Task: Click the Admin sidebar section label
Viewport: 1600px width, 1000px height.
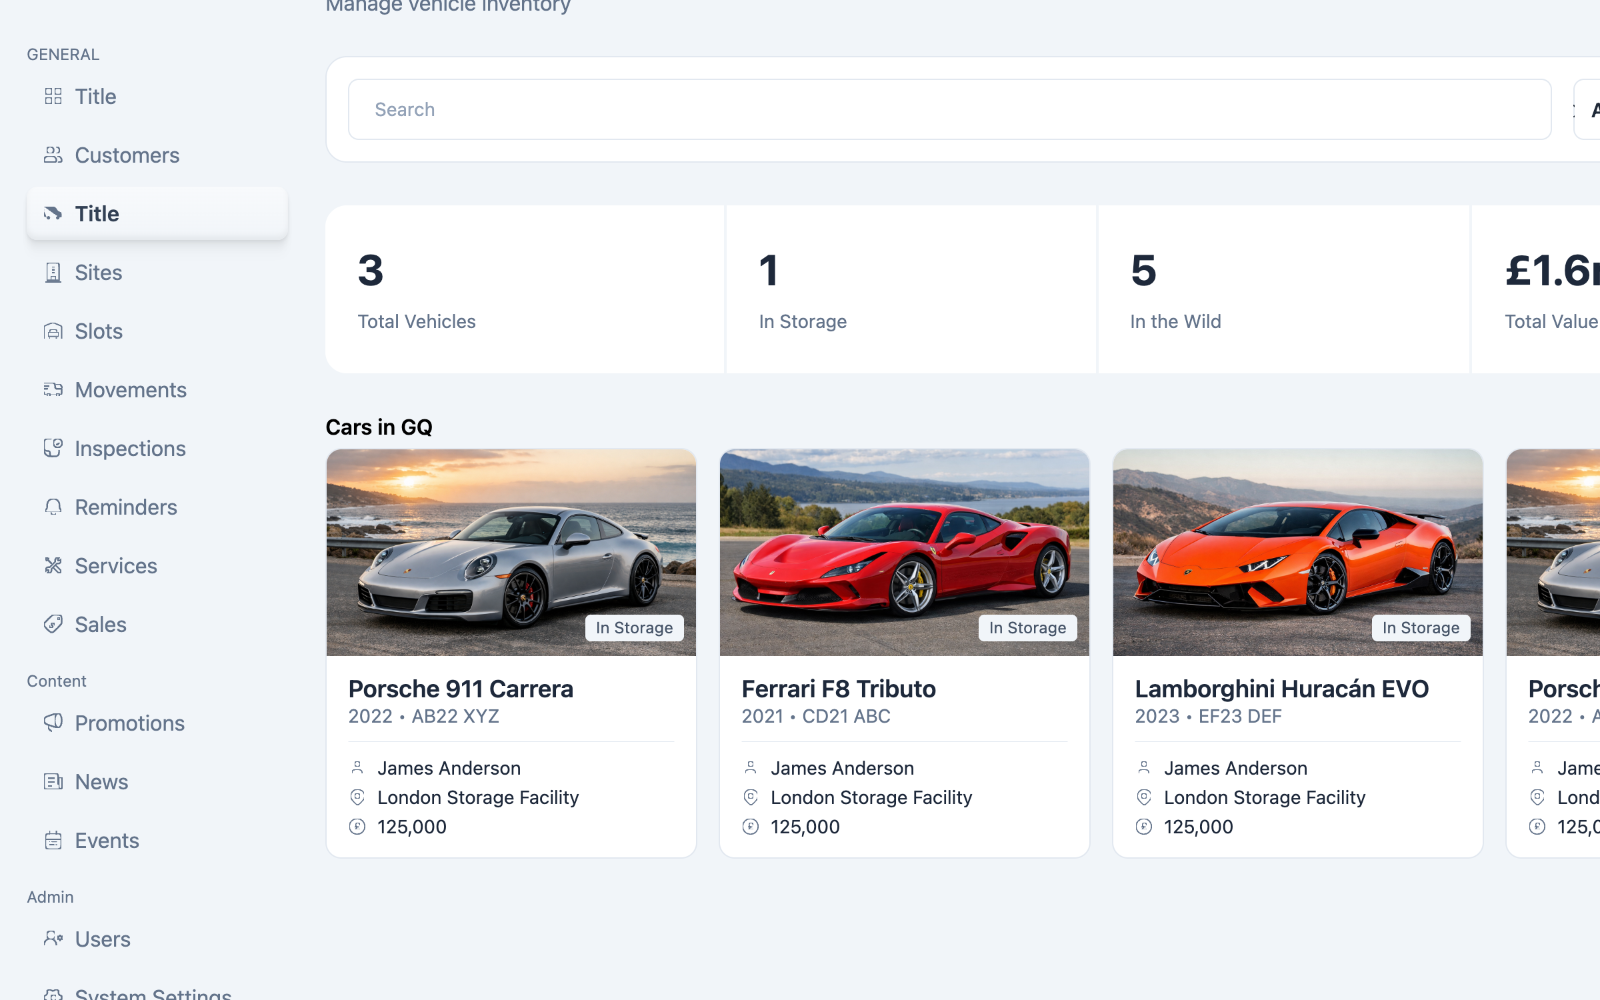Action: (x=50, y=897)
